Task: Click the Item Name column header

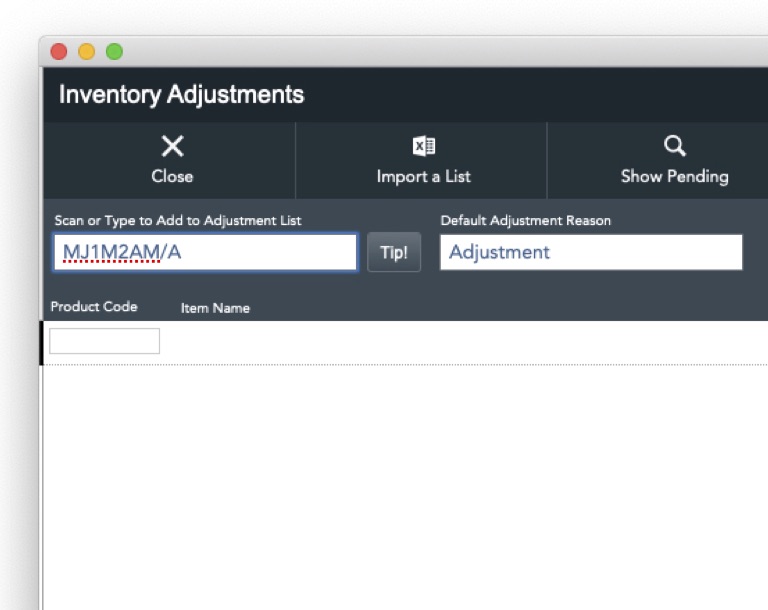Action: (x=215, y=308)
